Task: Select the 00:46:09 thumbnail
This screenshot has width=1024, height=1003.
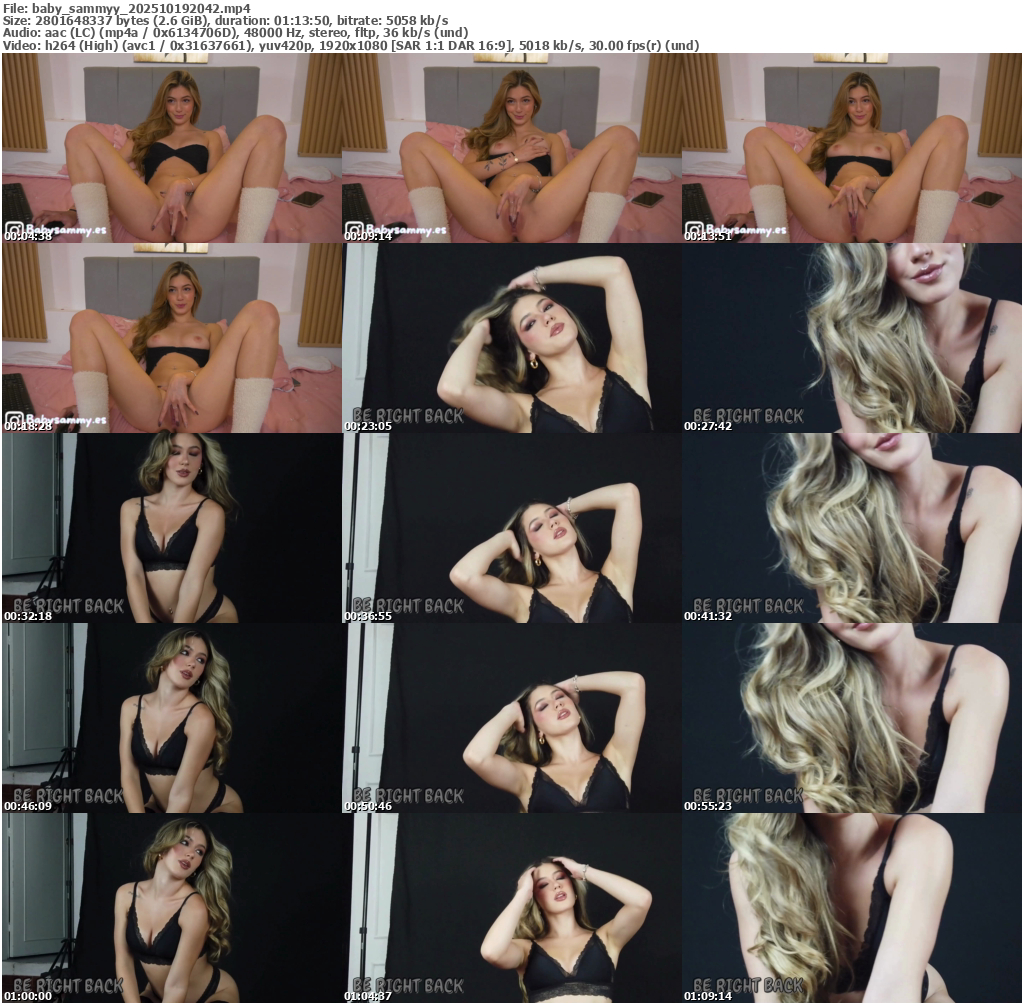Action: tap(171, 718)
